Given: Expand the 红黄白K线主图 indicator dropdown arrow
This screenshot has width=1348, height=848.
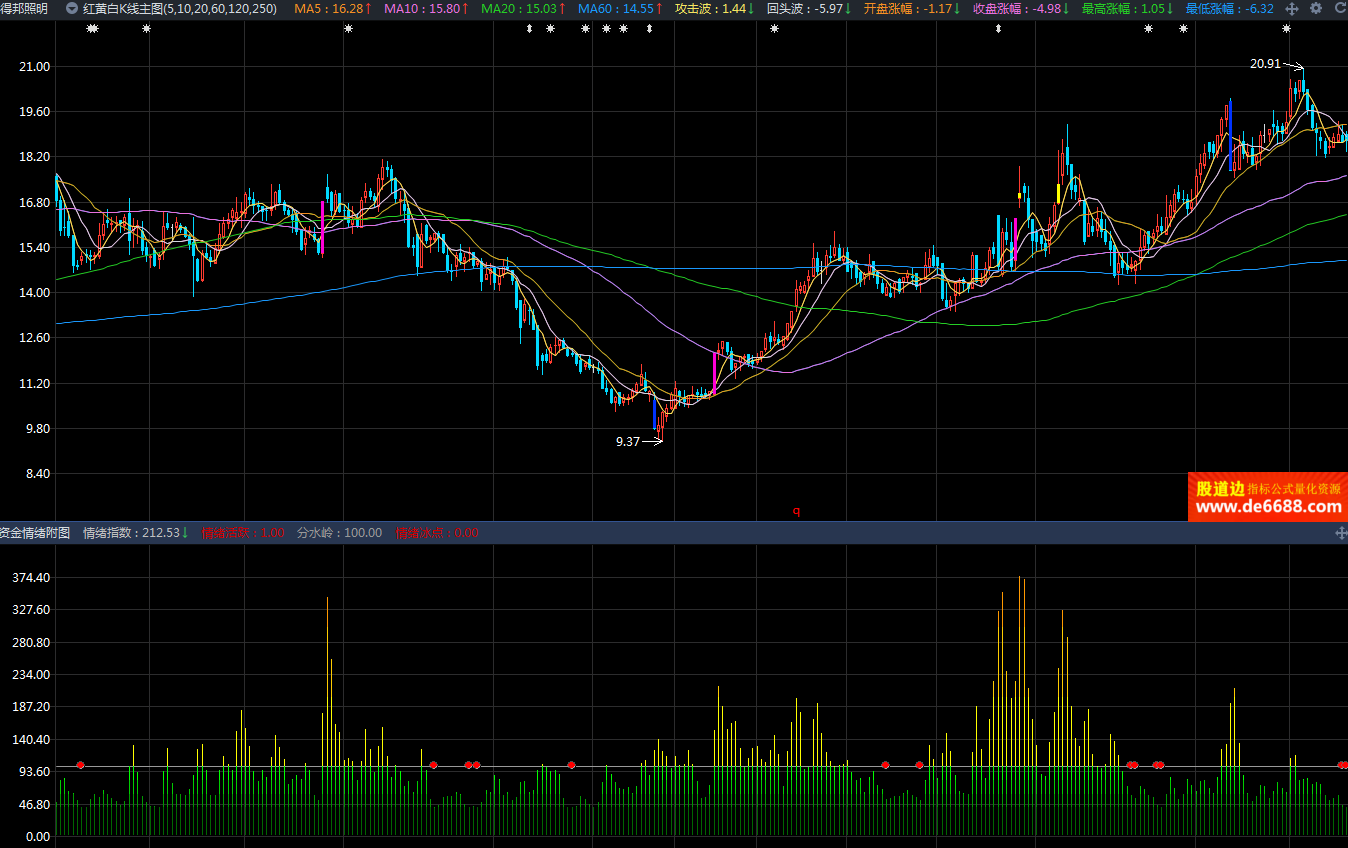Looking at the screenshot, I should 71,8.
